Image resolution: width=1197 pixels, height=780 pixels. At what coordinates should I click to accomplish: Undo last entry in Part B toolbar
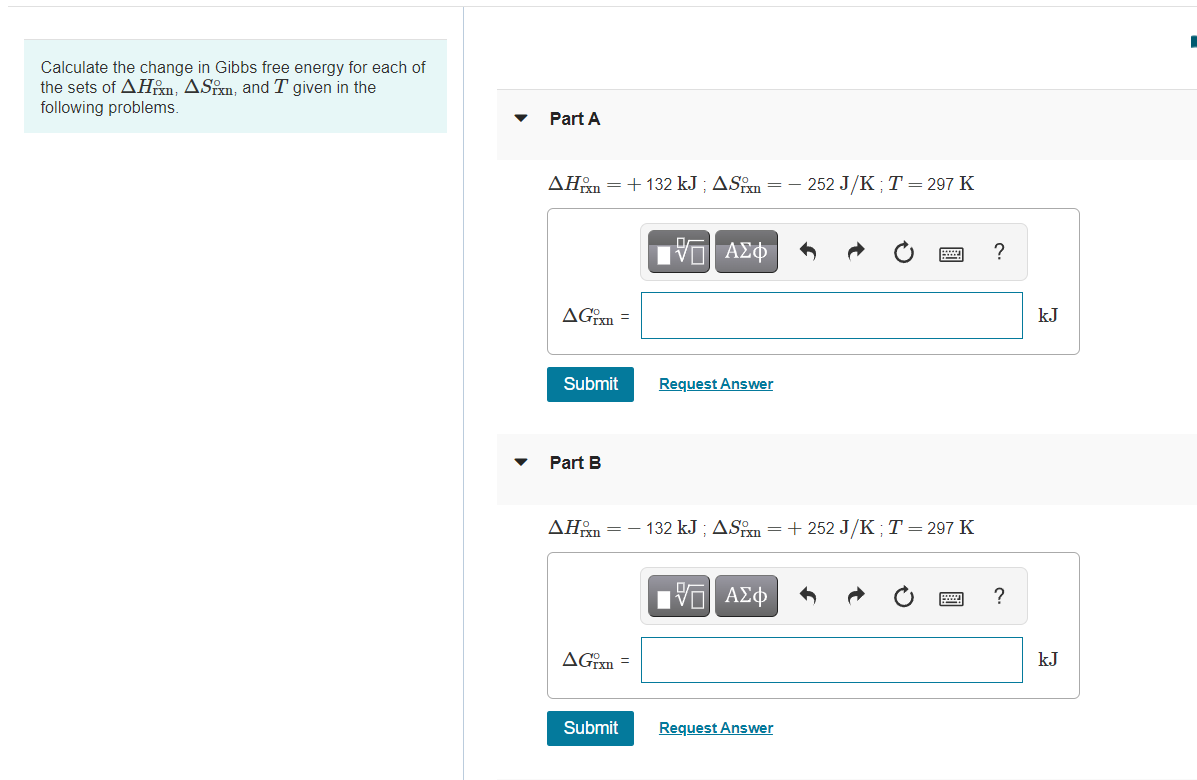click(x=808, y=595)
